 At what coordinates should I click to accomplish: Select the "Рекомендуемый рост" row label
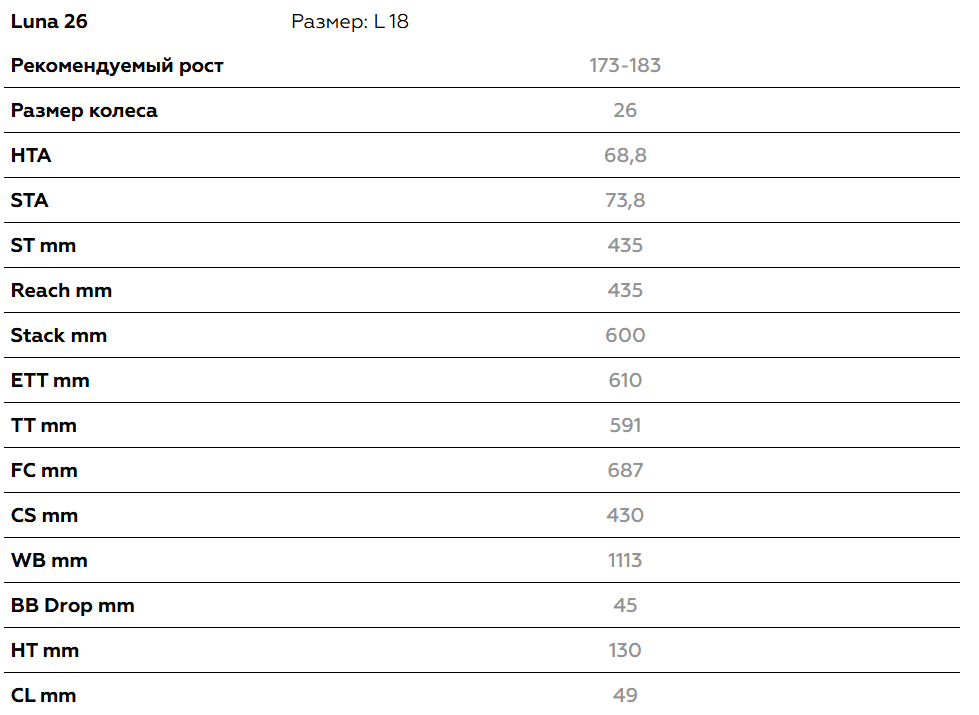coord(117,66)
